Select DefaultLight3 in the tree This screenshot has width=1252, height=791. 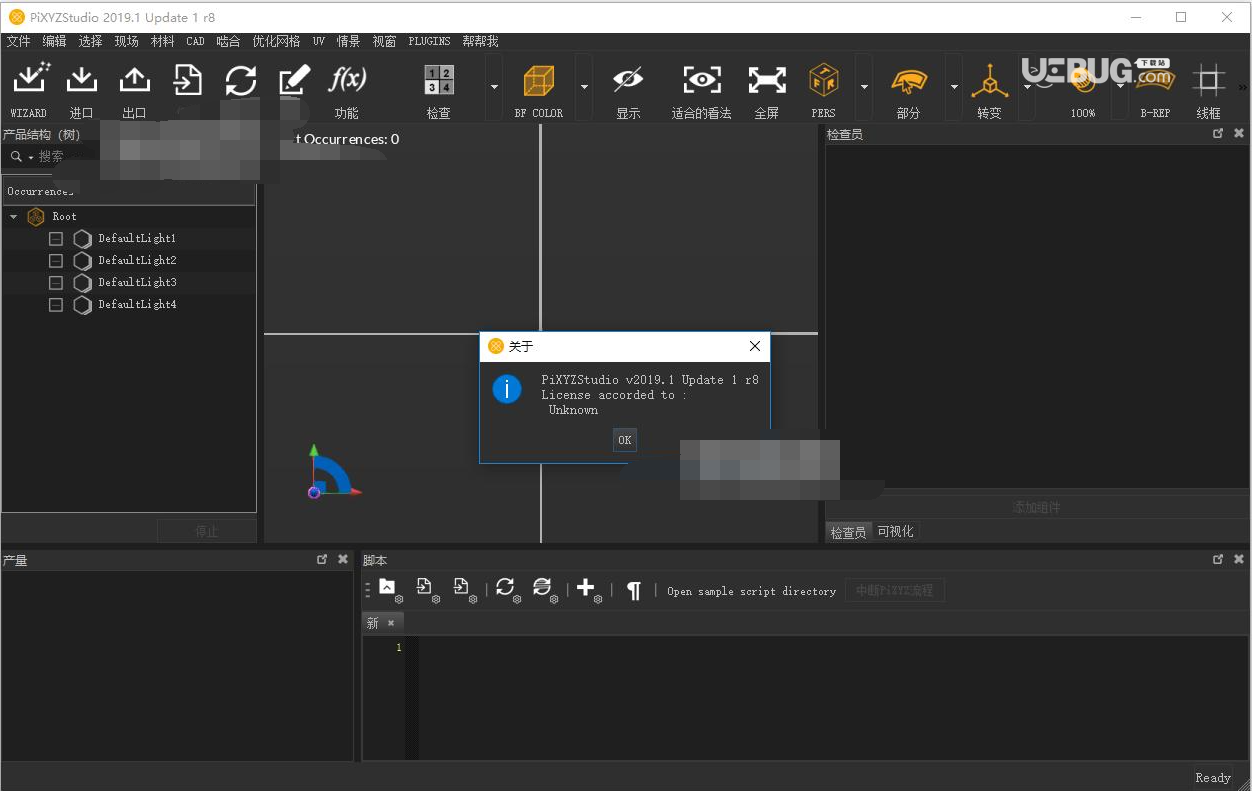pos(137,283)
